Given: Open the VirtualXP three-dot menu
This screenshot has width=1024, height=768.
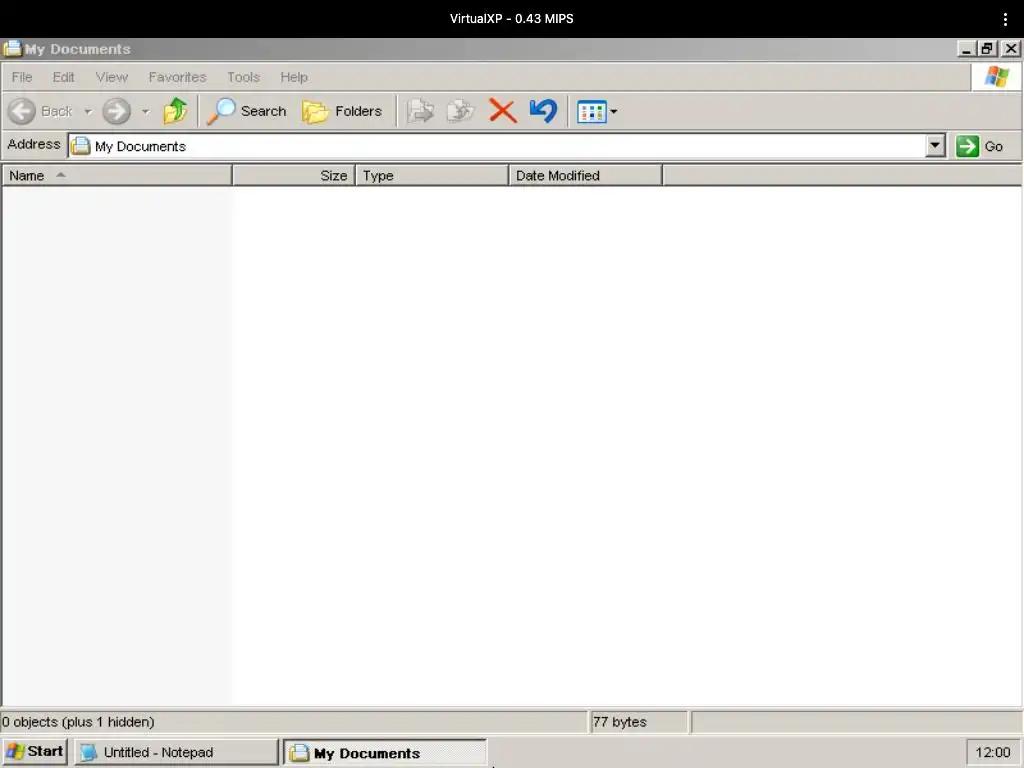Looking at the screenshot, I should [1005, 19].
